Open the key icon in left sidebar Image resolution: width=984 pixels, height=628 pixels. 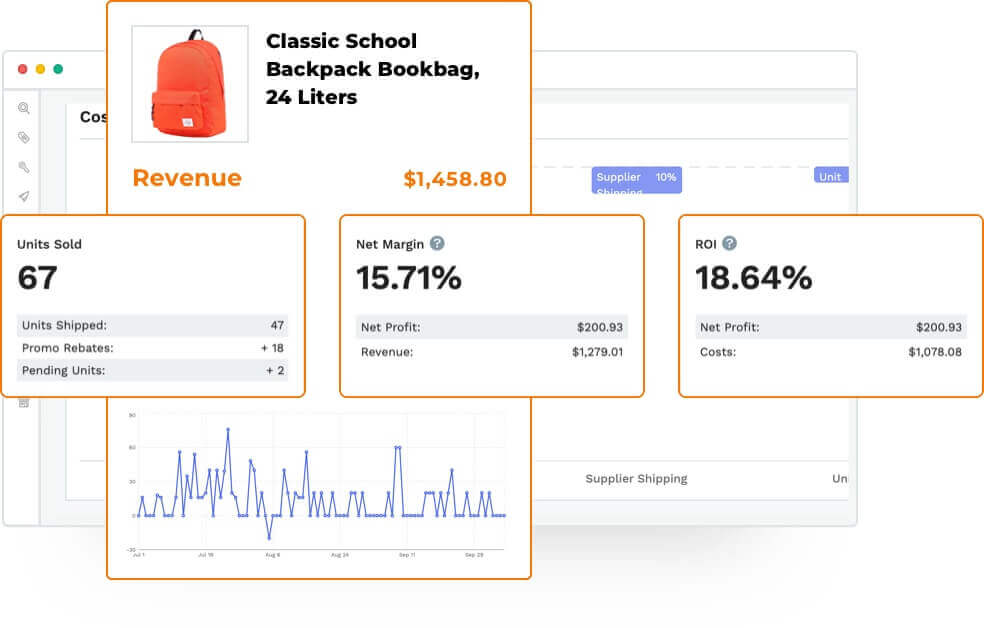tap(24, 166)
